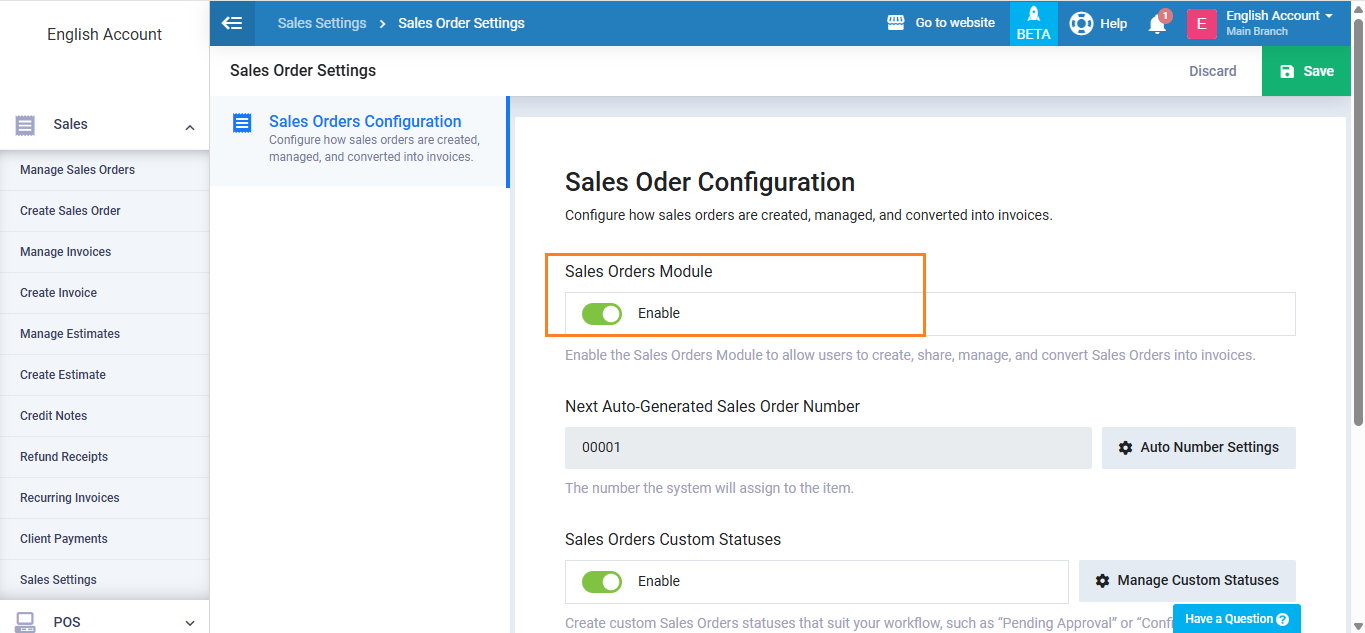Click the Discard button

click(x=1212, y=71)
